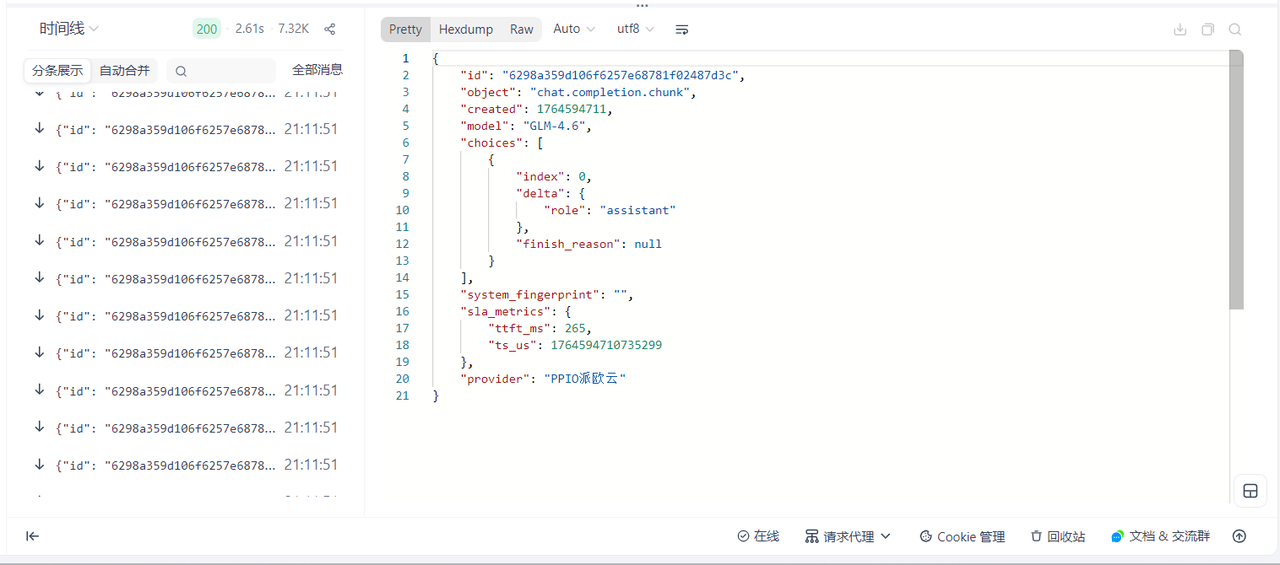This screenshot has width=1280, height=565.
Task: Switch to the Pretty view tab
Action: click(x=405, y=29)
